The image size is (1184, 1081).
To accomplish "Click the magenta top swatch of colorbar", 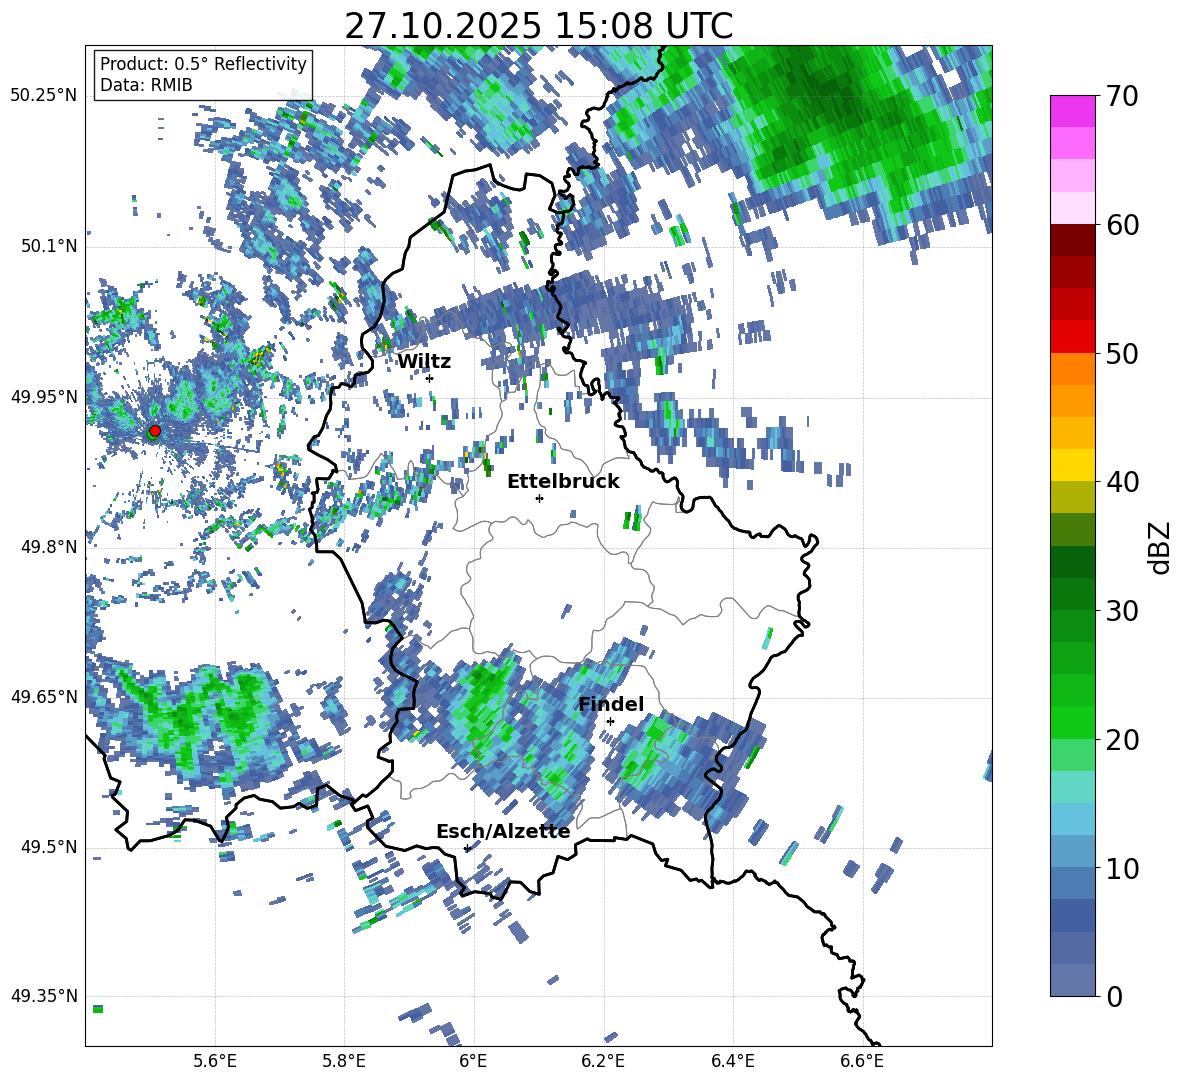I will 1072,111.
